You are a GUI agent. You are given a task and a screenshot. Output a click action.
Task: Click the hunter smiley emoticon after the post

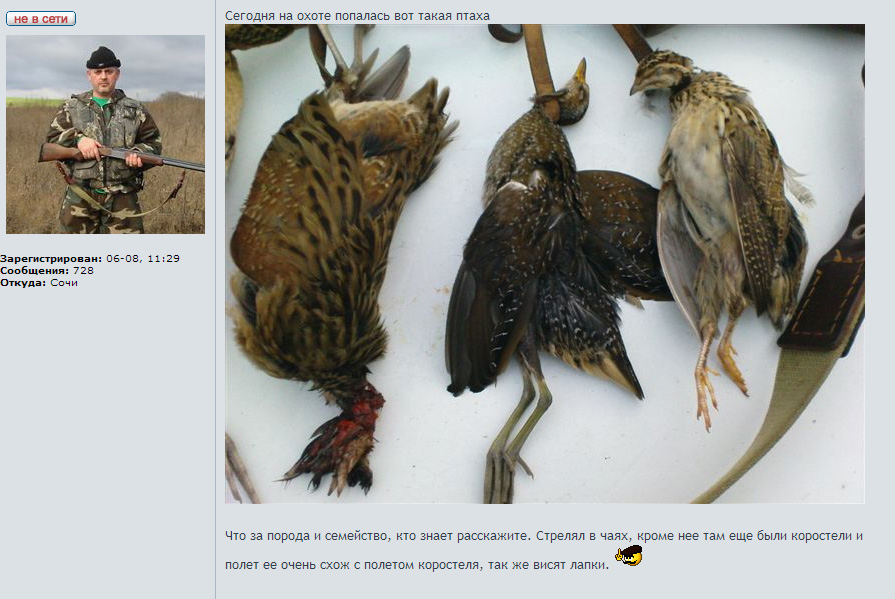628,556
